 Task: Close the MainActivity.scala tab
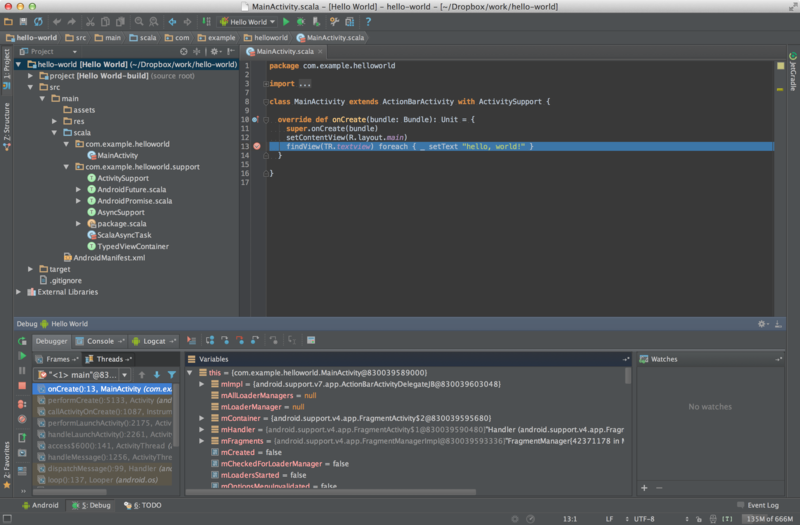click(320, 52)
